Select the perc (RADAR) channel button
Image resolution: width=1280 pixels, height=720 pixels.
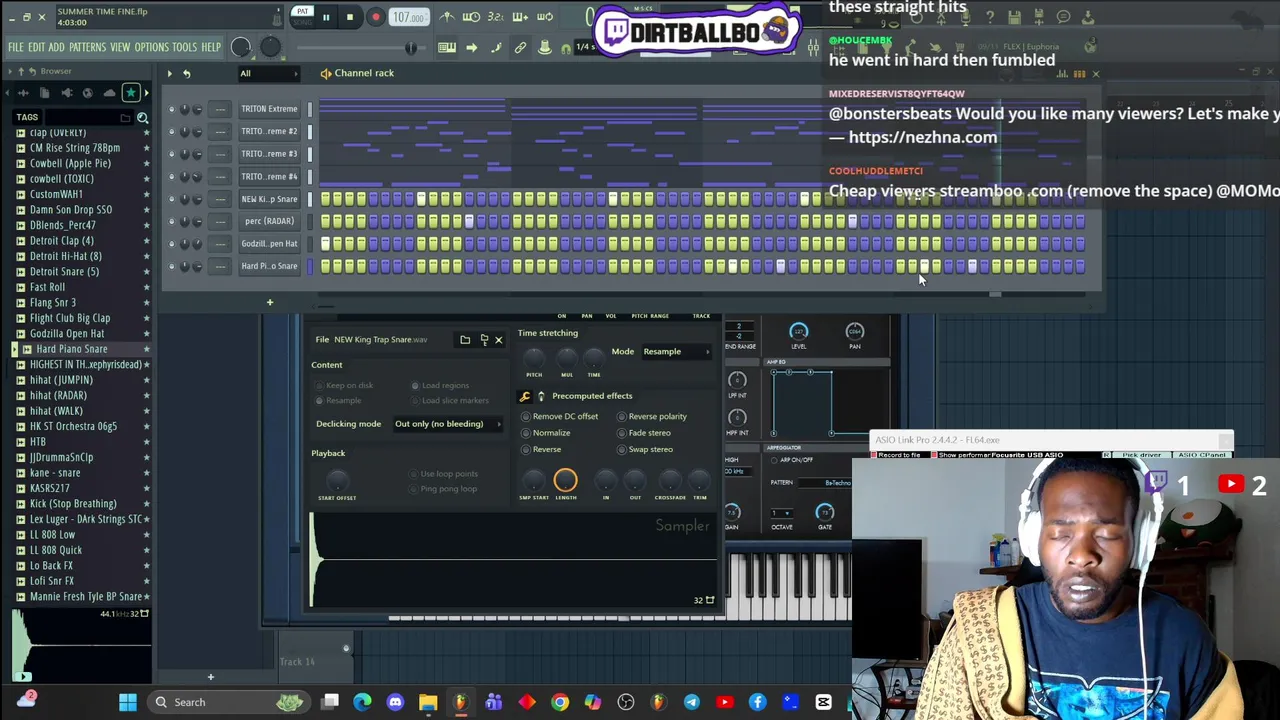[269, 221]
